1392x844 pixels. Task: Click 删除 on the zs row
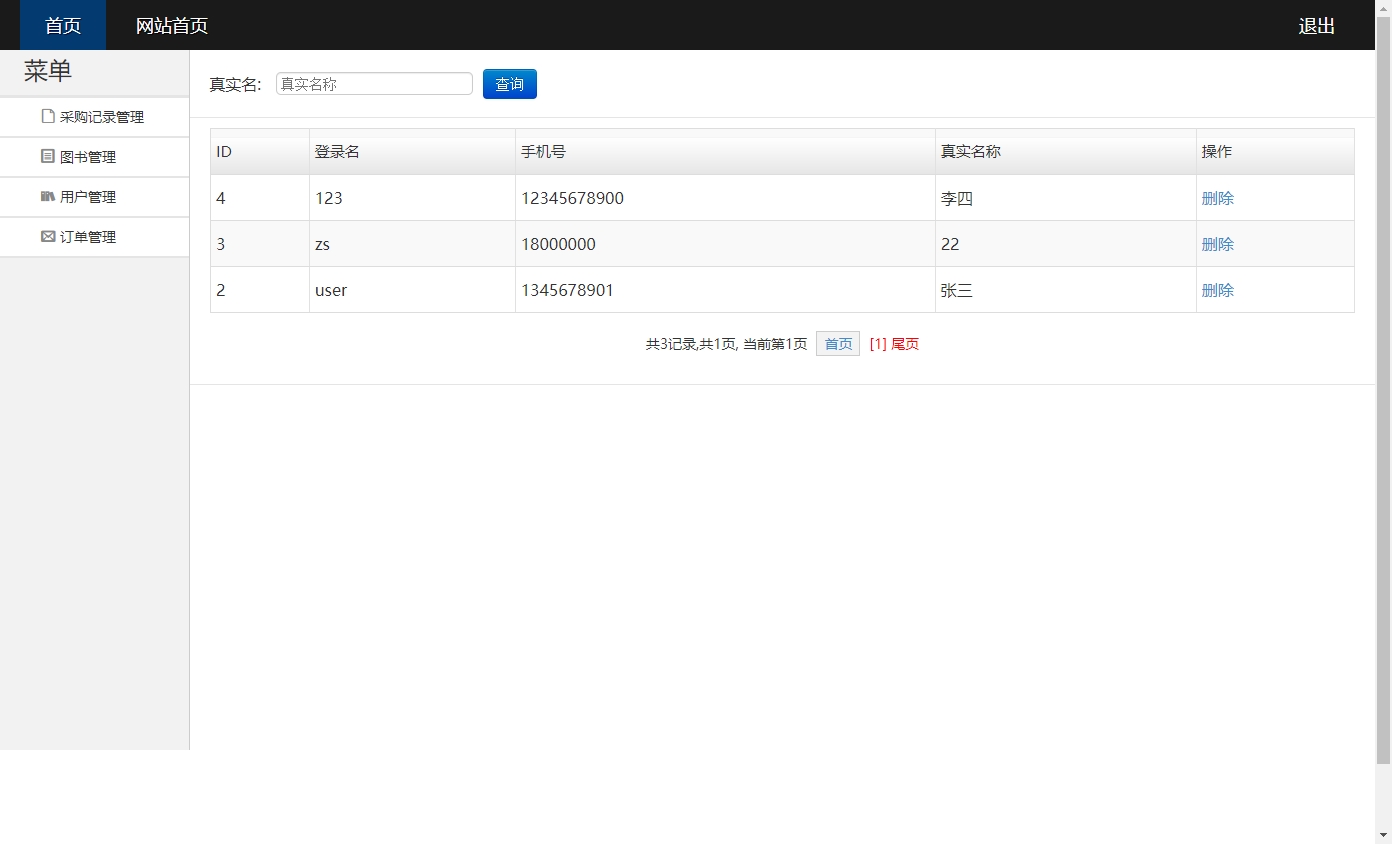pos(1217,244)
